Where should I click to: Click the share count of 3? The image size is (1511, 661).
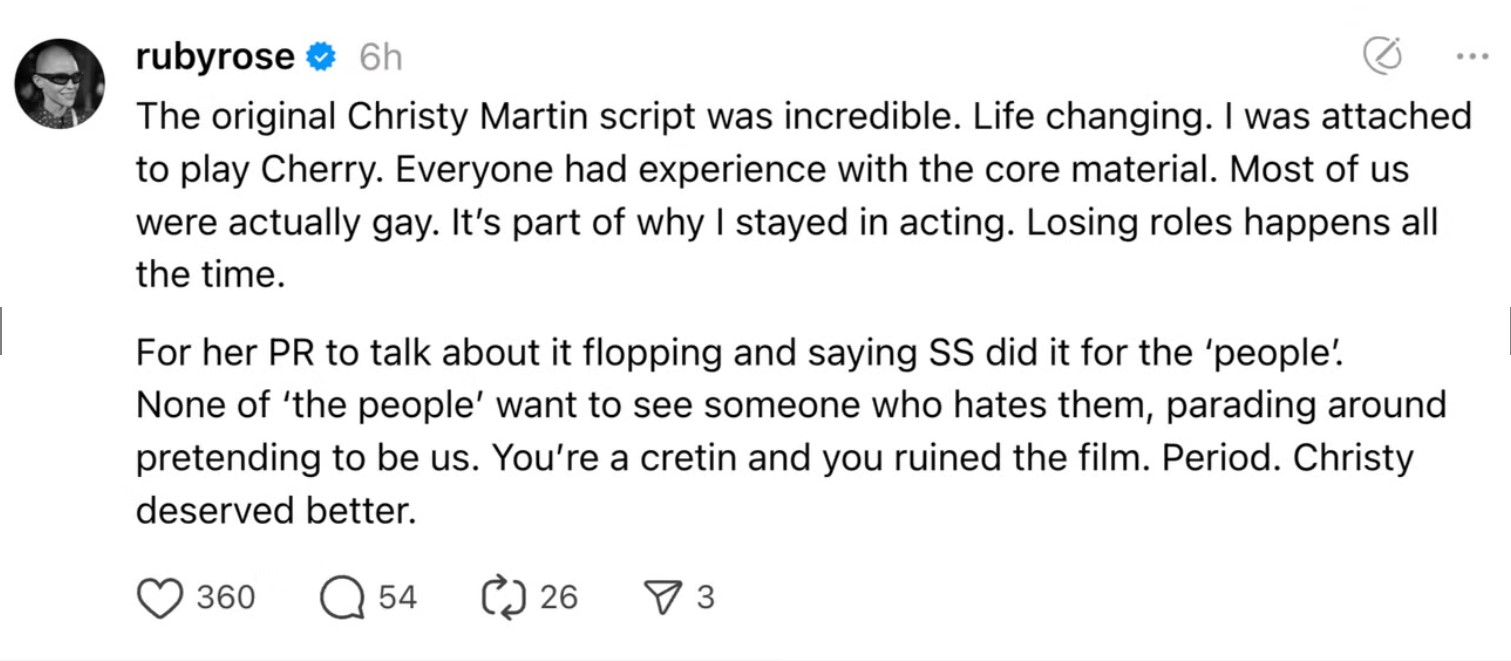coord(705,598)
